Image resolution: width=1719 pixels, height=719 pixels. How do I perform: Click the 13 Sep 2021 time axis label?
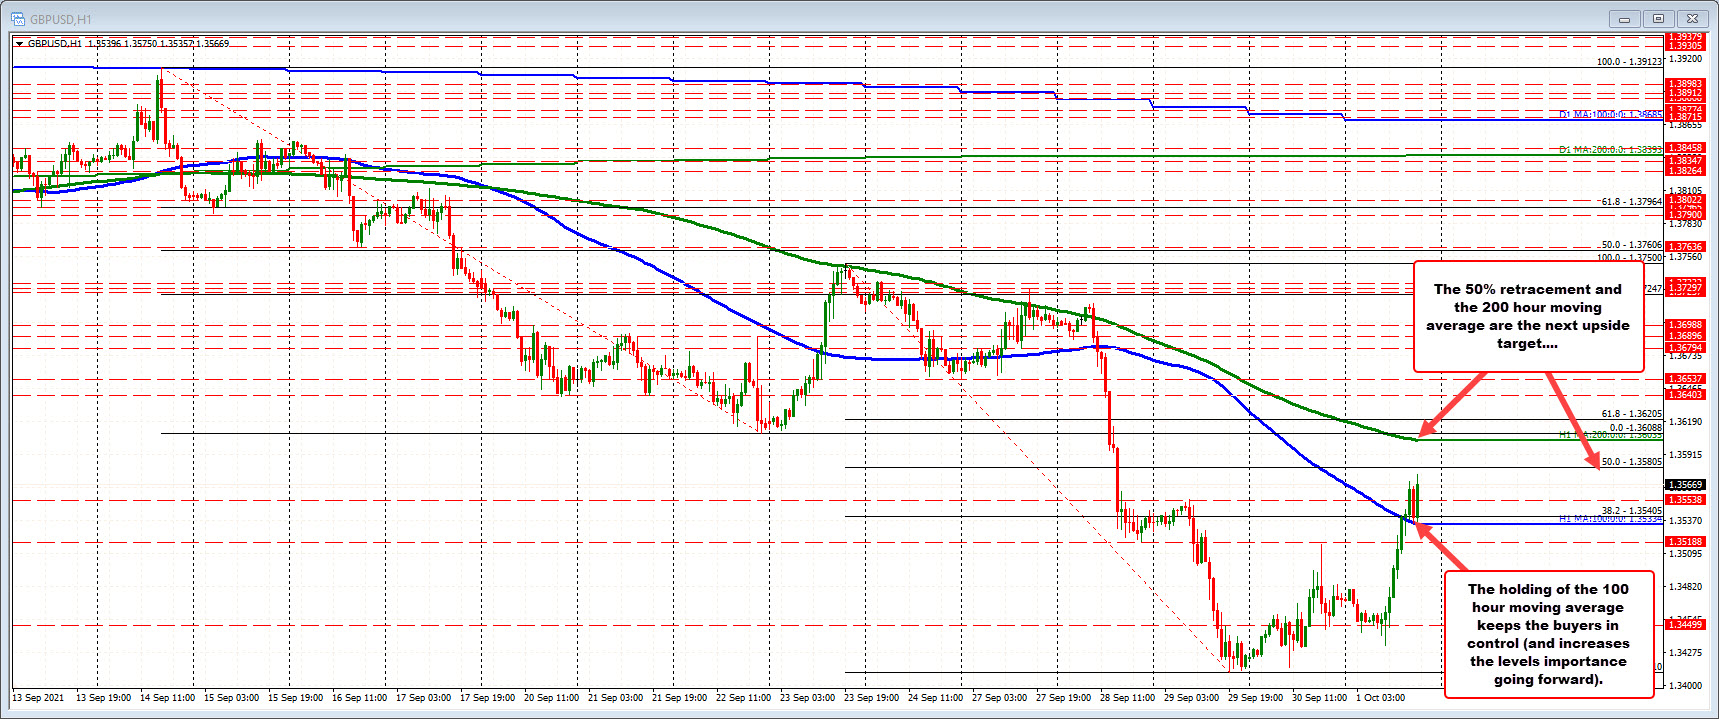38,697
